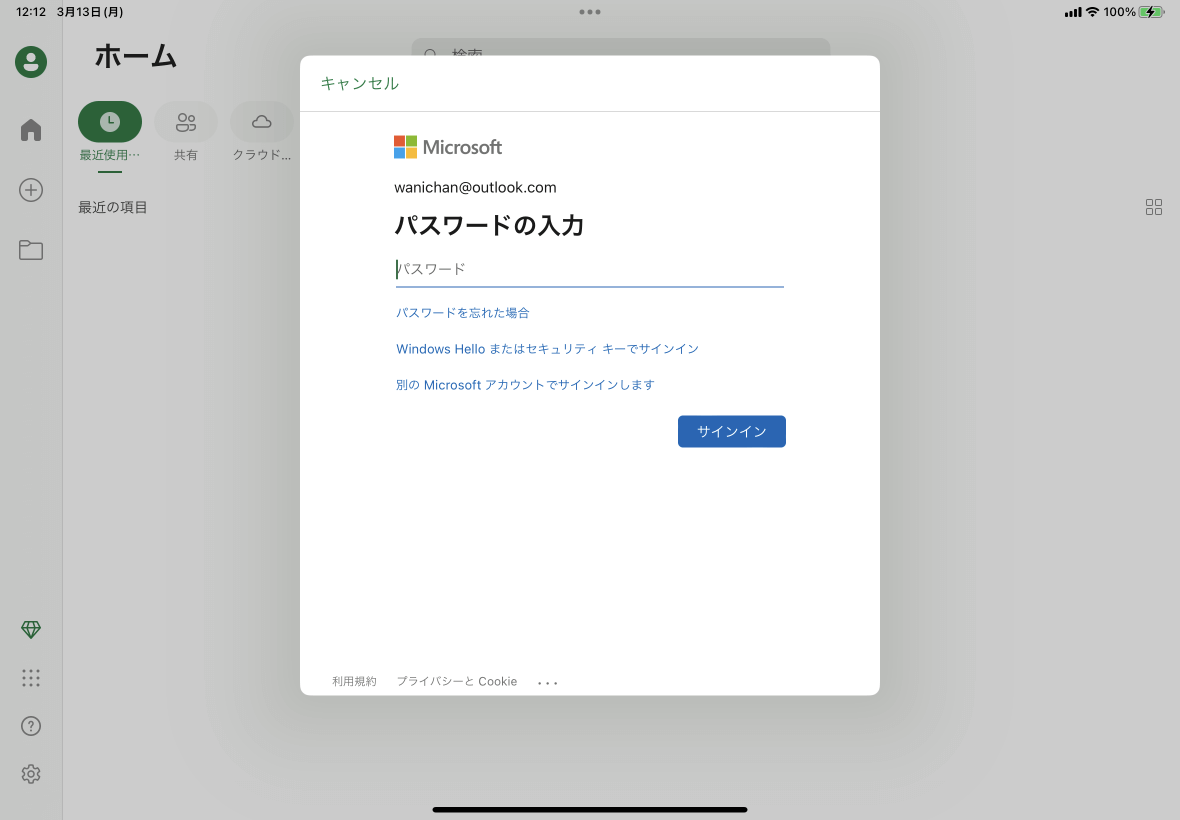Create a new workbook with the plus icon
The height and width of the screenshot is (820, 1180).
[x=30, y=190]
